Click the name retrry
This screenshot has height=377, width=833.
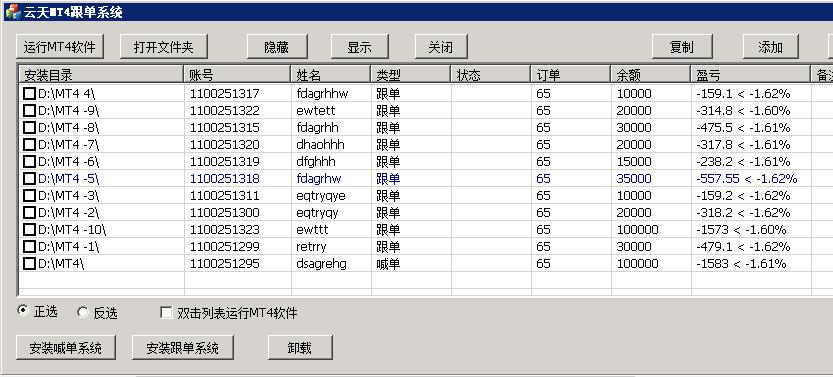[311, 247]
